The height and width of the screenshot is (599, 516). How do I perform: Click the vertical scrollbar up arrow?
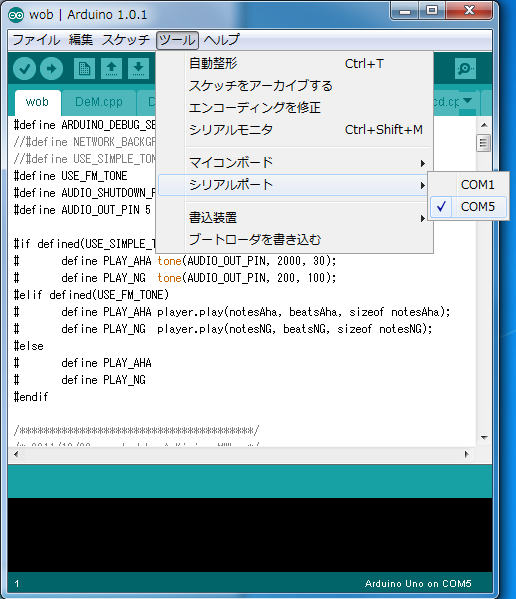tap(484, 125)
